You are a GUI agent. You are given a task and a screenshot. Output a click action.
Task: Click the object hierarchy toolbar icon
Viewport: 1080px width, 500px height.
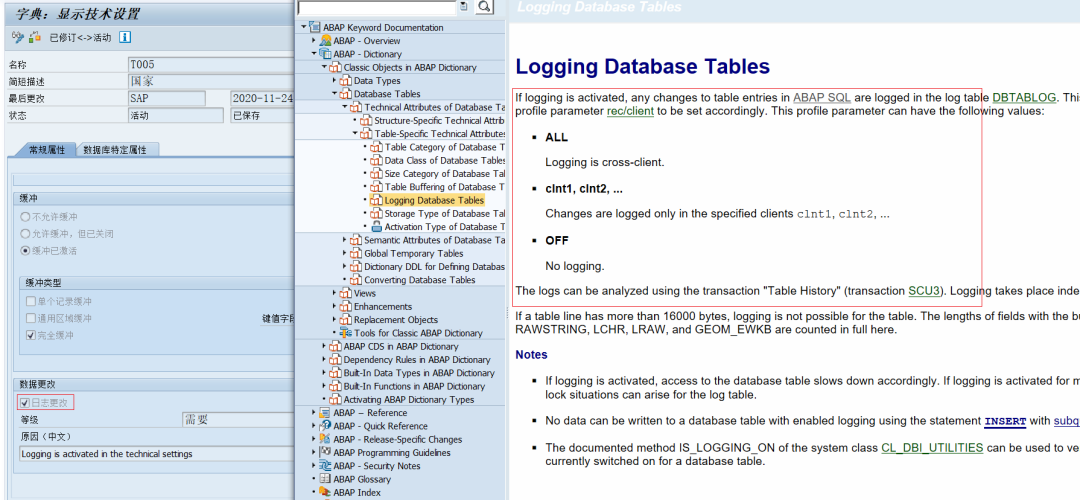click(33, 37)
